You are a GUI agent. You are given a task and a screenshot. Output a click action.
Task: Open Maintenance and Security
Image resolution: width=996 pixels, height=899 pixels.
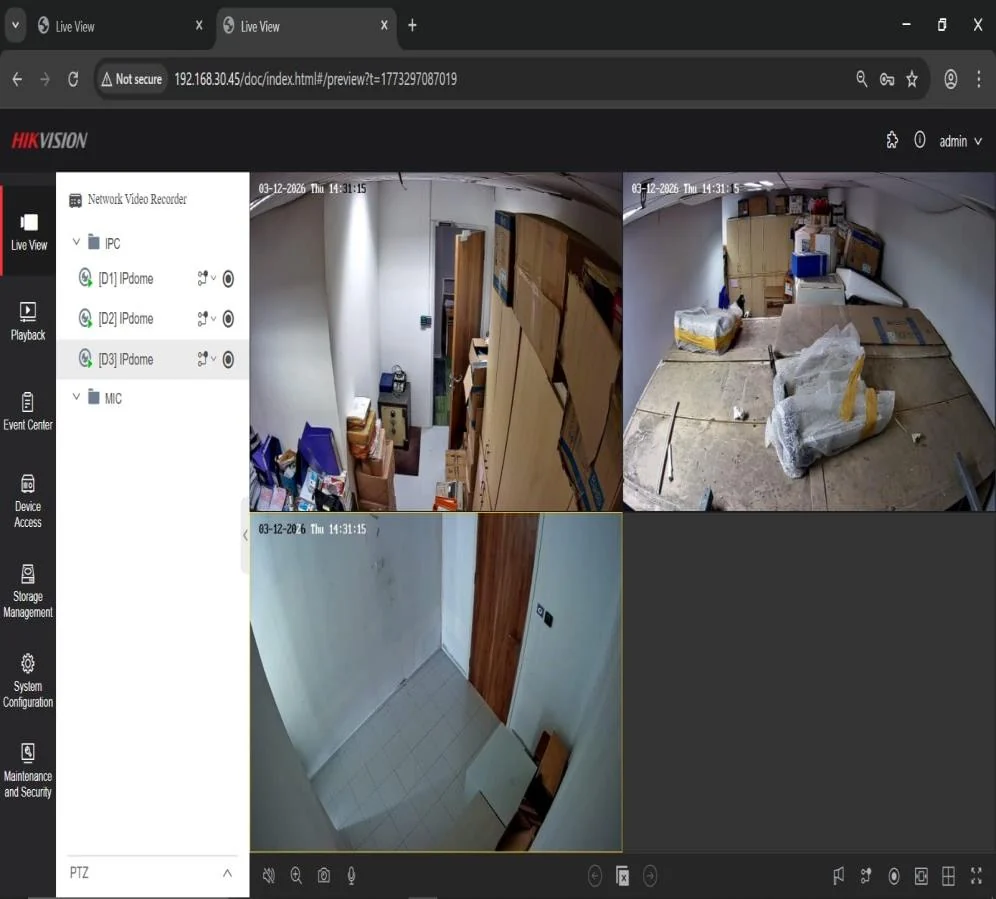click(x=28, y=771)
